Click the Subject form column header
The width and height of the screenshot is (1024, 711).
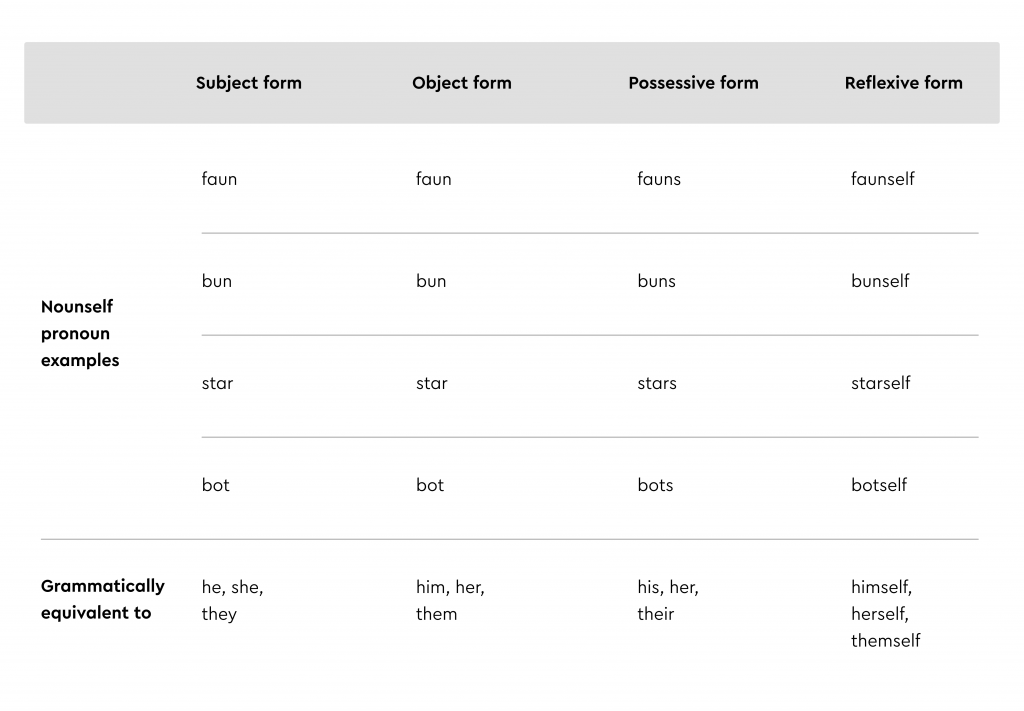point(249,83)
